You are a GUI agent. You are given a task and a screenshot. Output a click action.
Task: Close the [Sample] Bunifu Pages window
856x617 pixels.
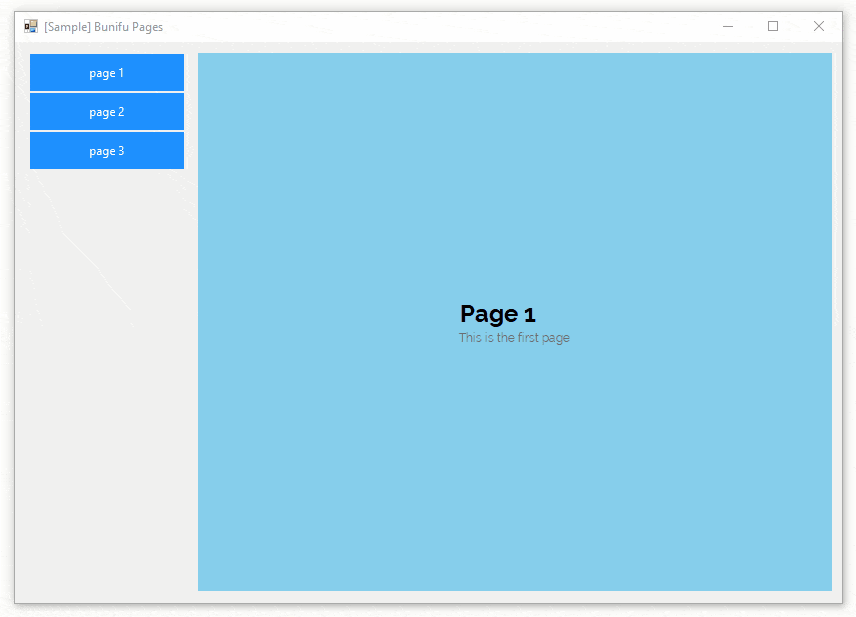(x=818, y=26)
